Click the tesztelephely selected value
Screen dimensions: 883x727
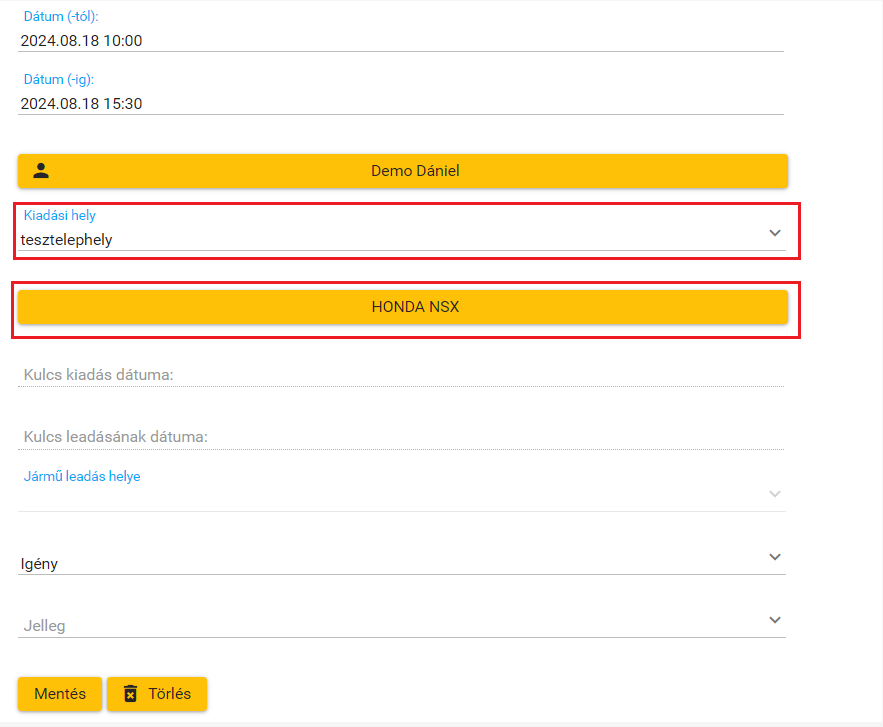(67, 239)
